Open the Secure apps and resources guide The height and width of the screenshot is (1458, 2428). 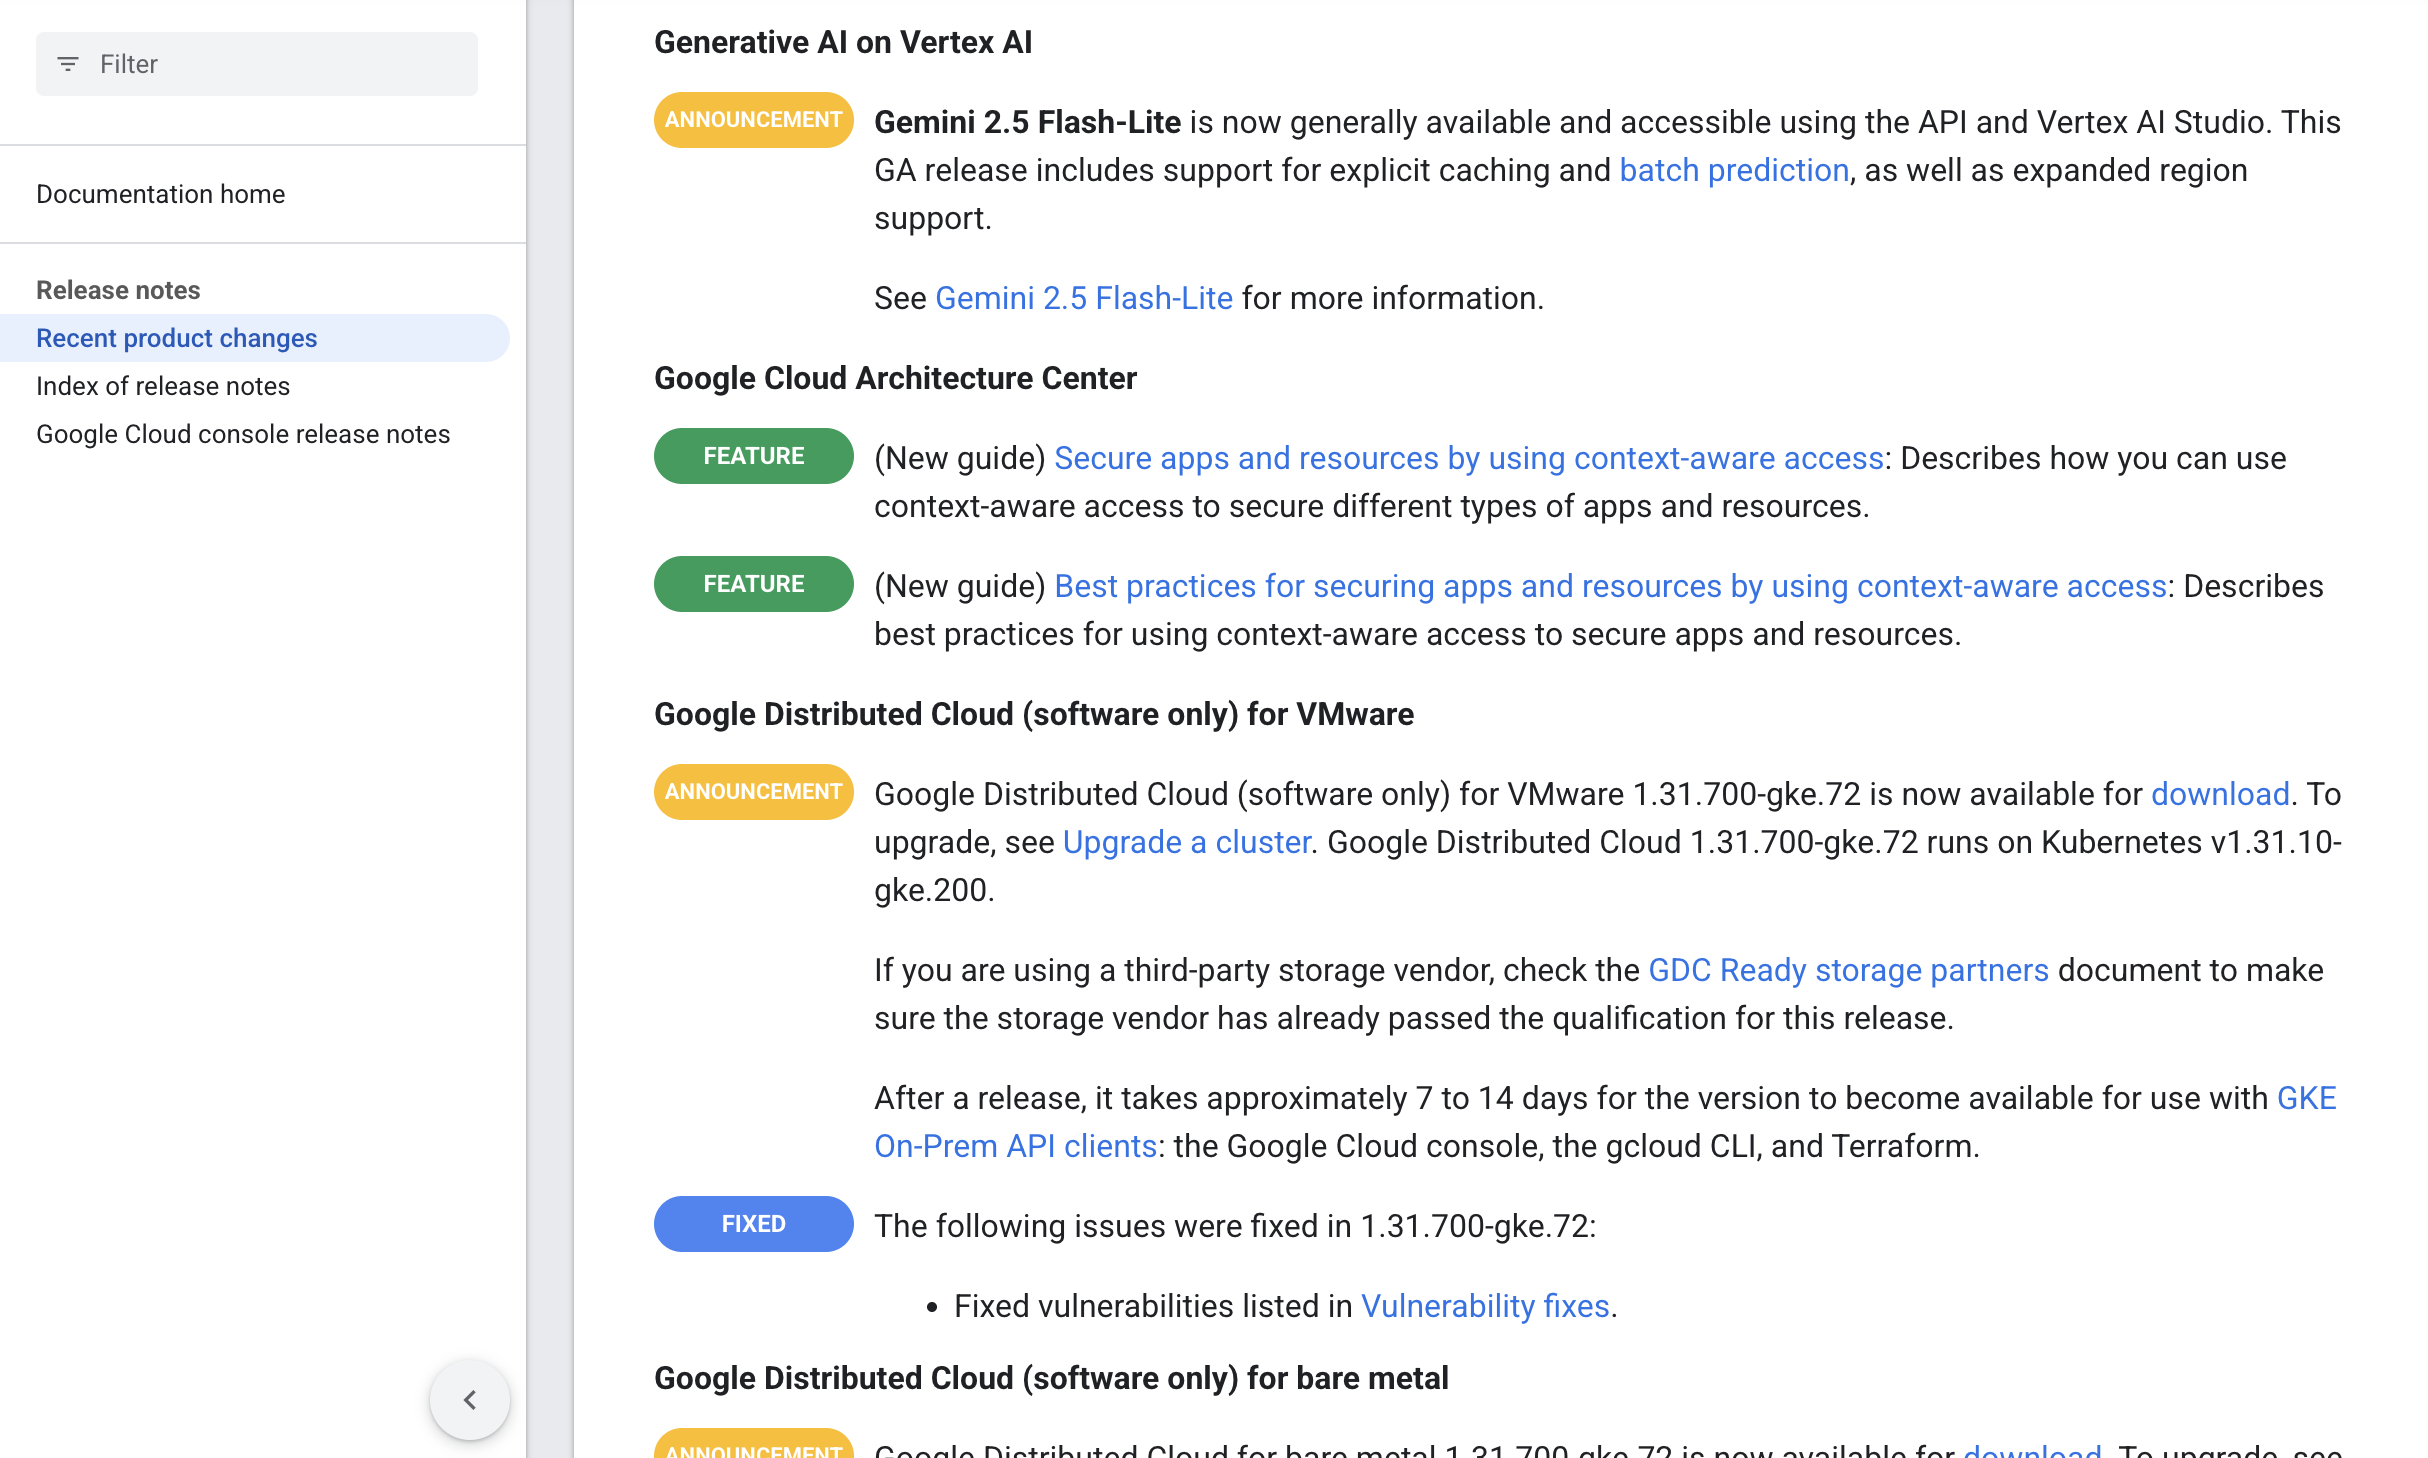(x=1469, y=457)
